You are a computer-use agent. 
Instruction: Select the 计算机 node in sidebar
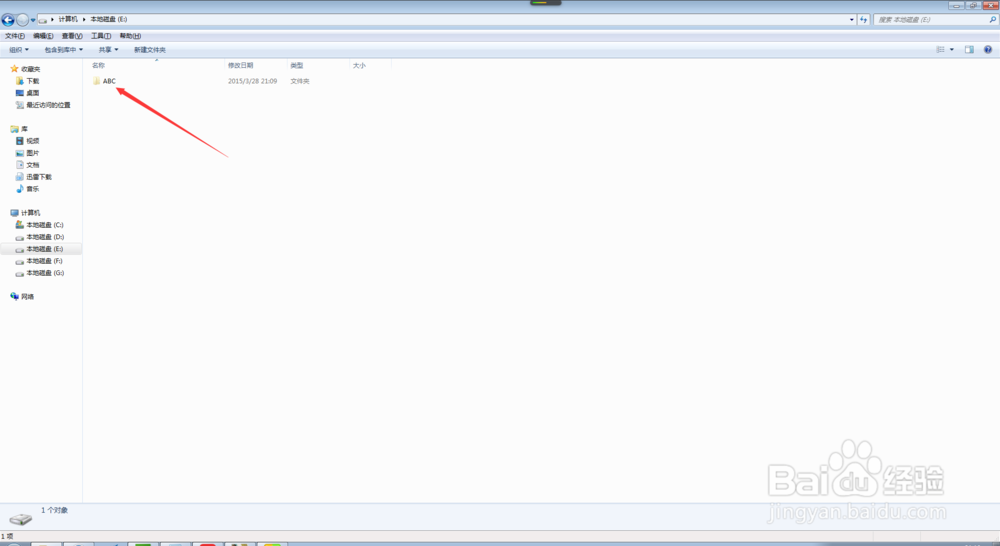pos(25,213)
